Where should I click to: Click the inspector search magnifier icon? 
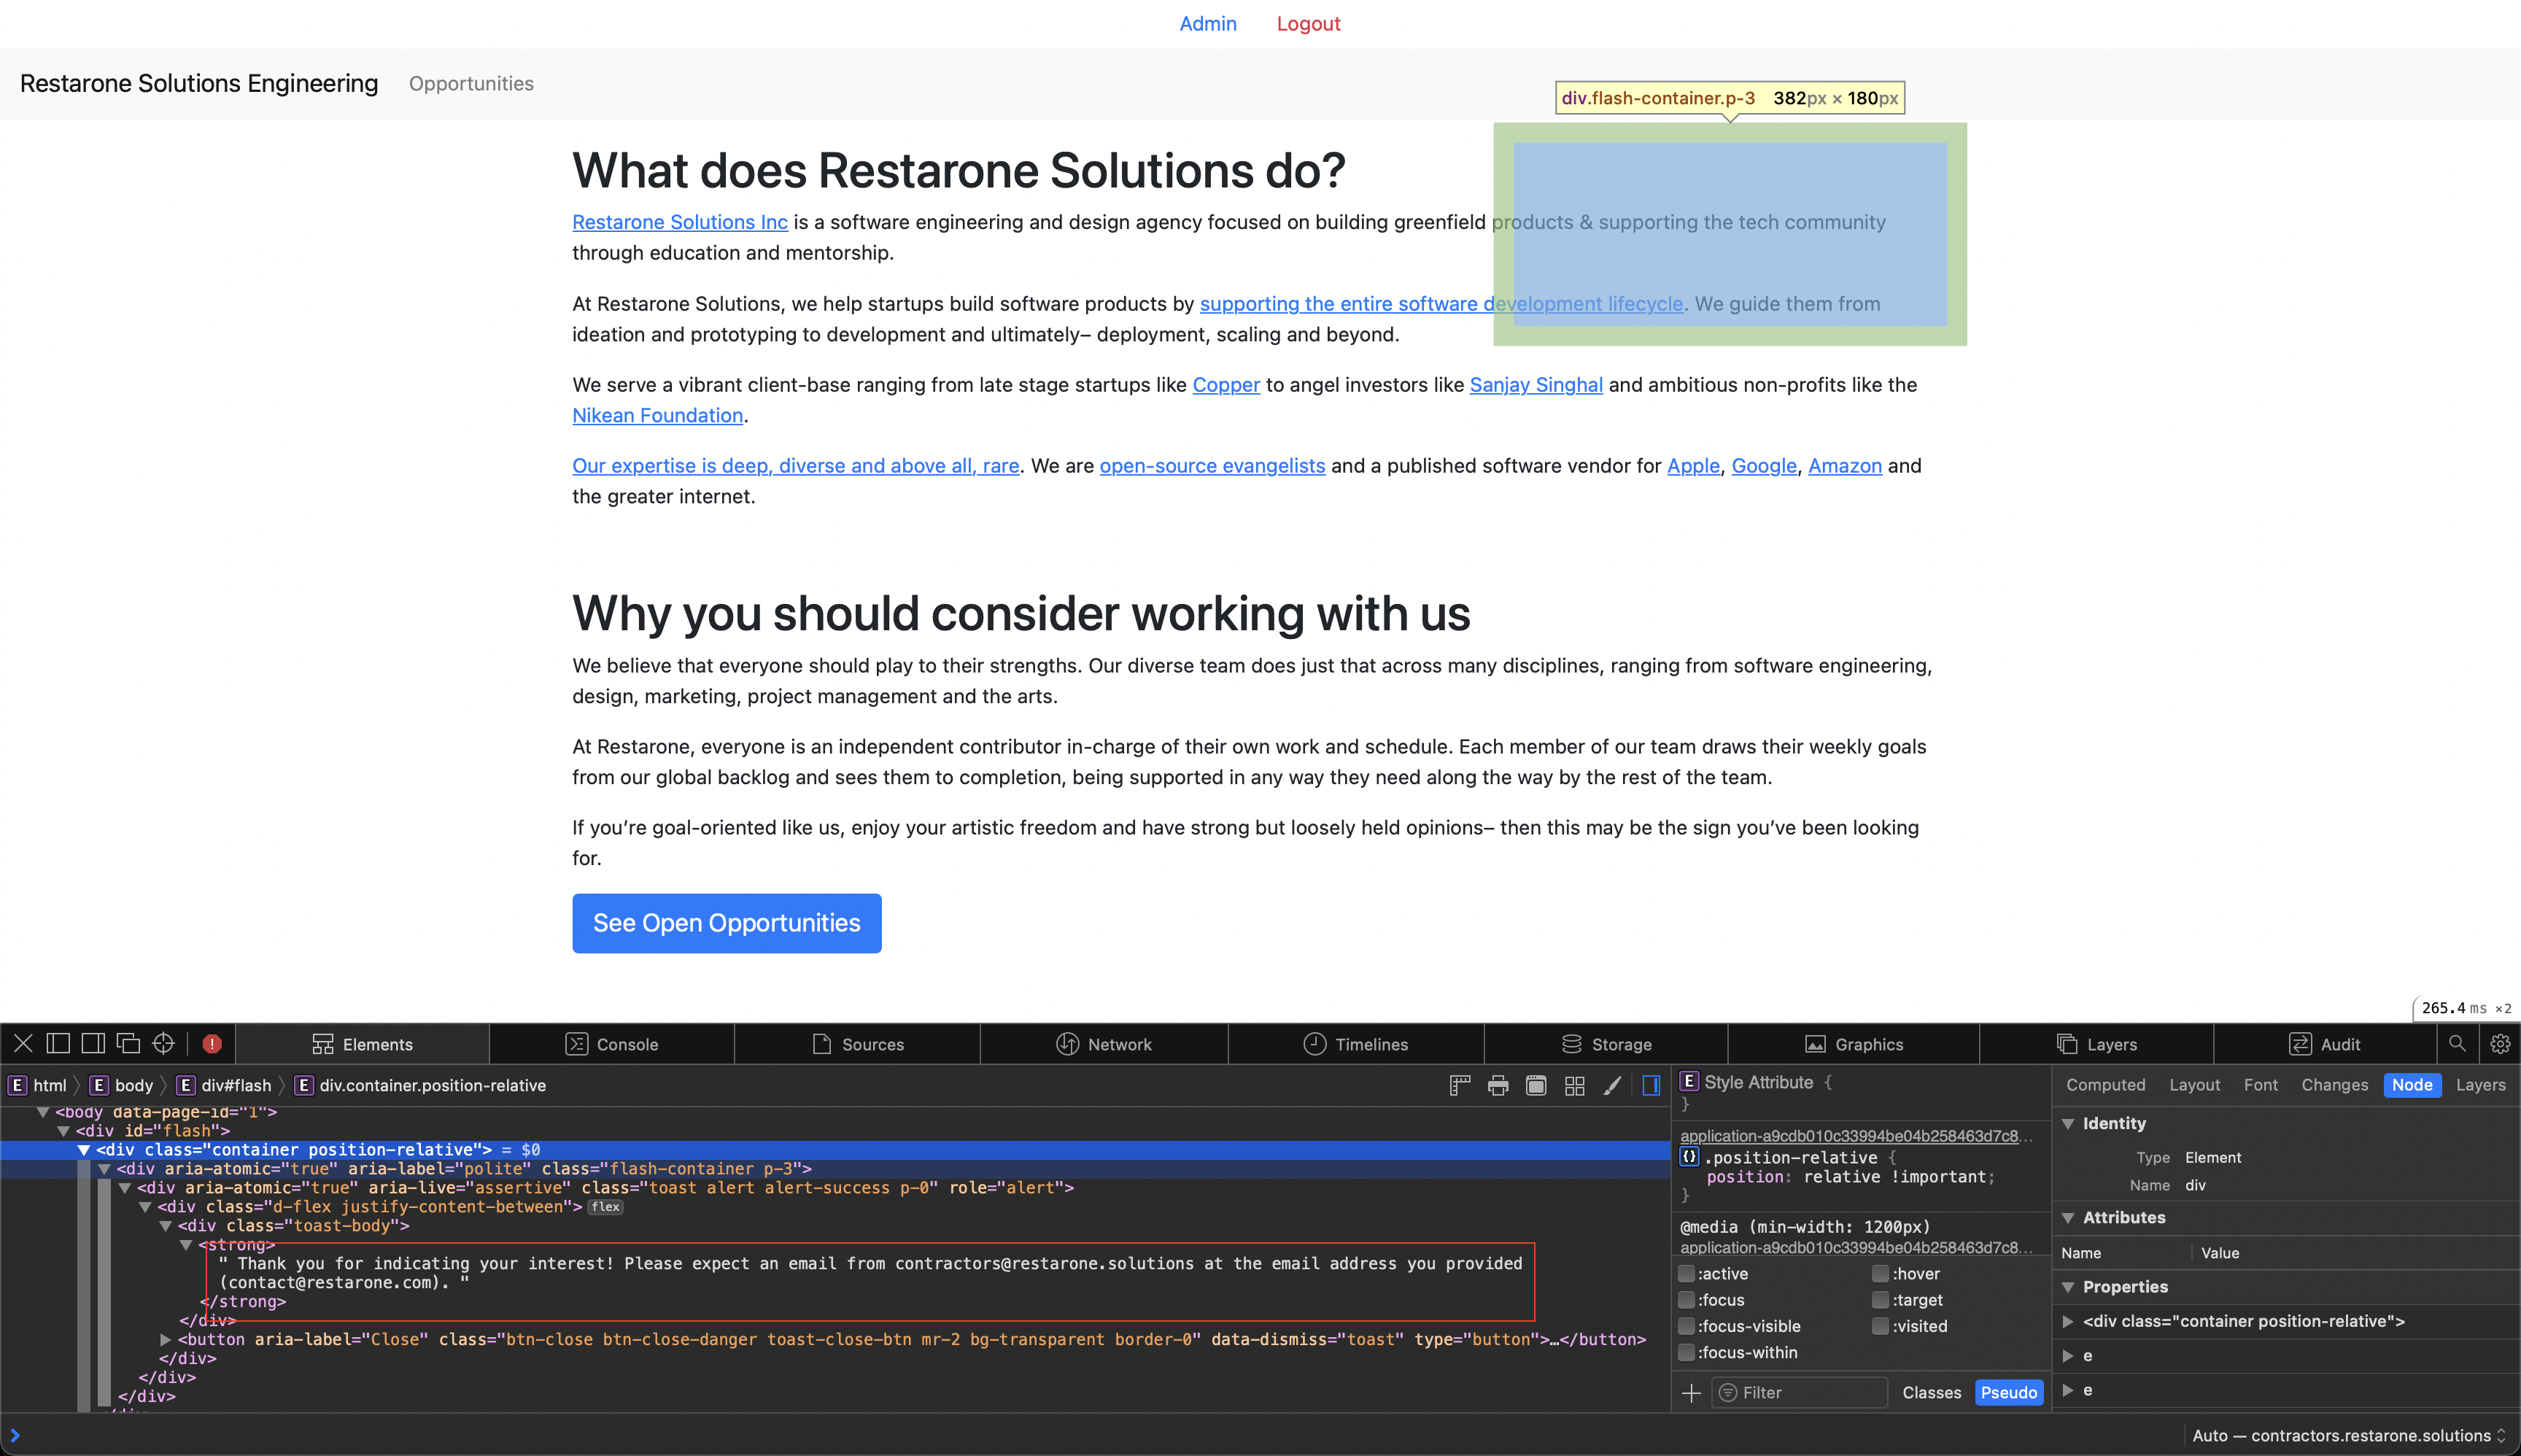2457,1043
